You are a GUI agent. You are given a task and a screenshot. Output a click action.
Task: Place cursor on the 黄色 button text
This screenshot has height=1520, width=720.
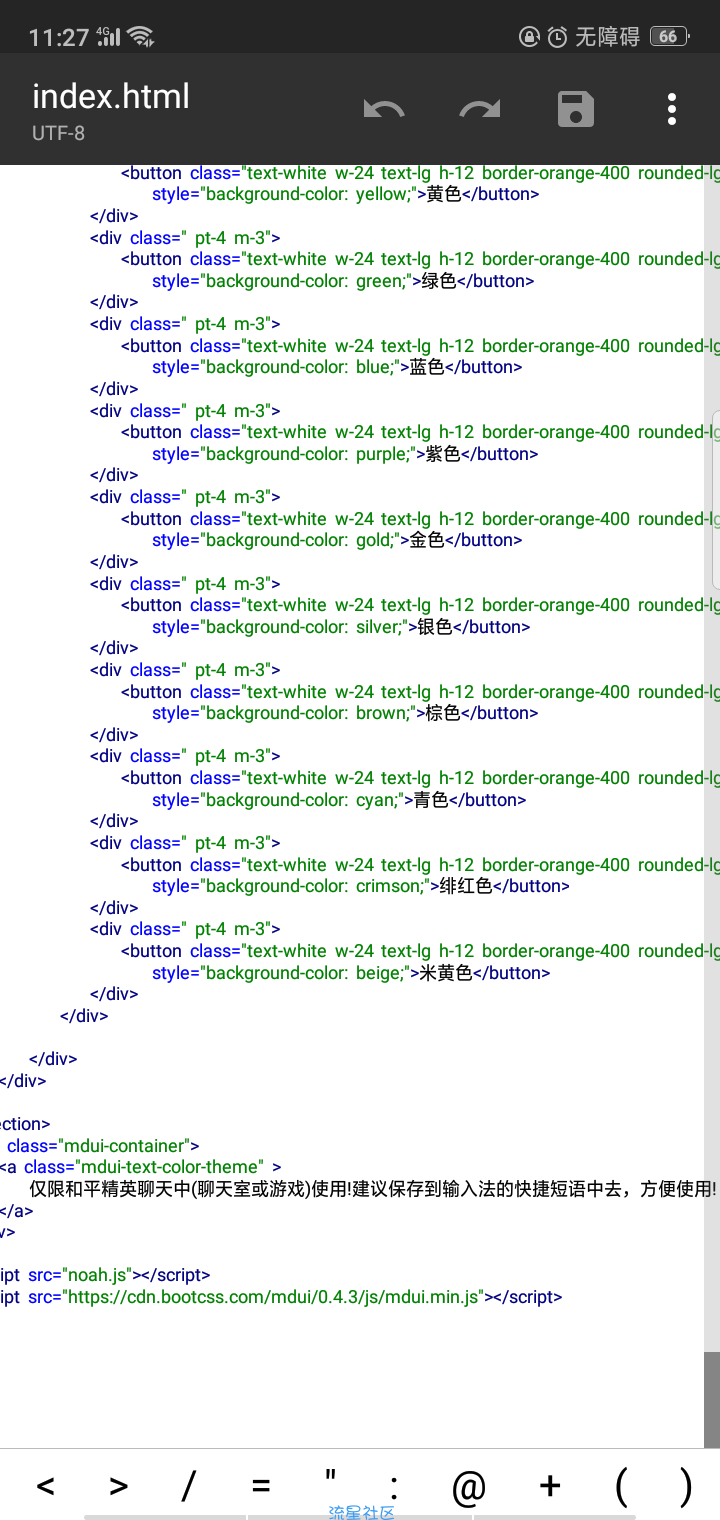443,195
